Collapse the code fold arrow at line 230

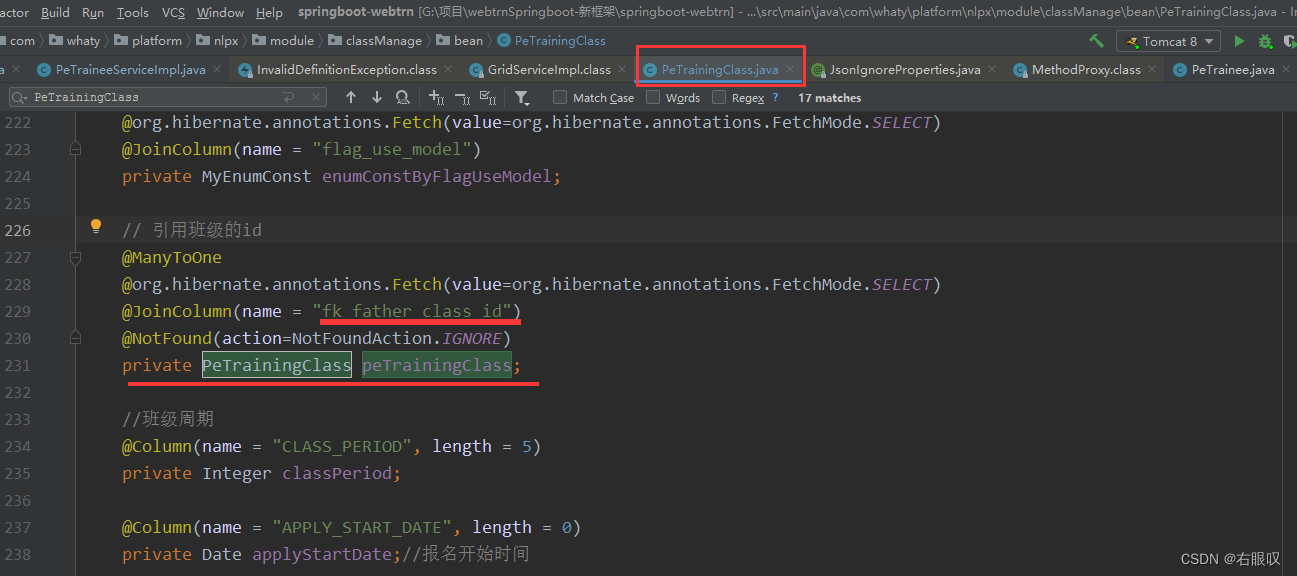click(x=75, y=338)
